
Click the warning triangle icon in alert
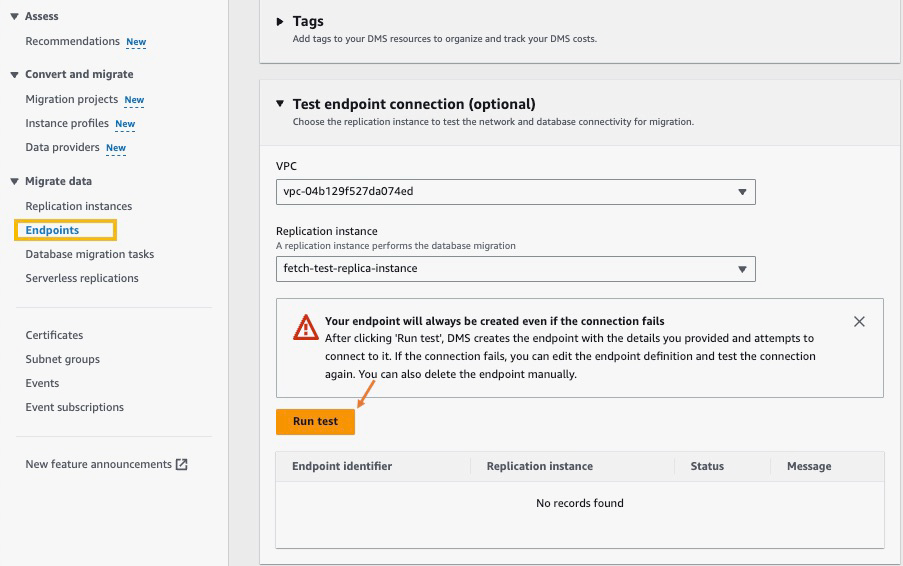306,327
